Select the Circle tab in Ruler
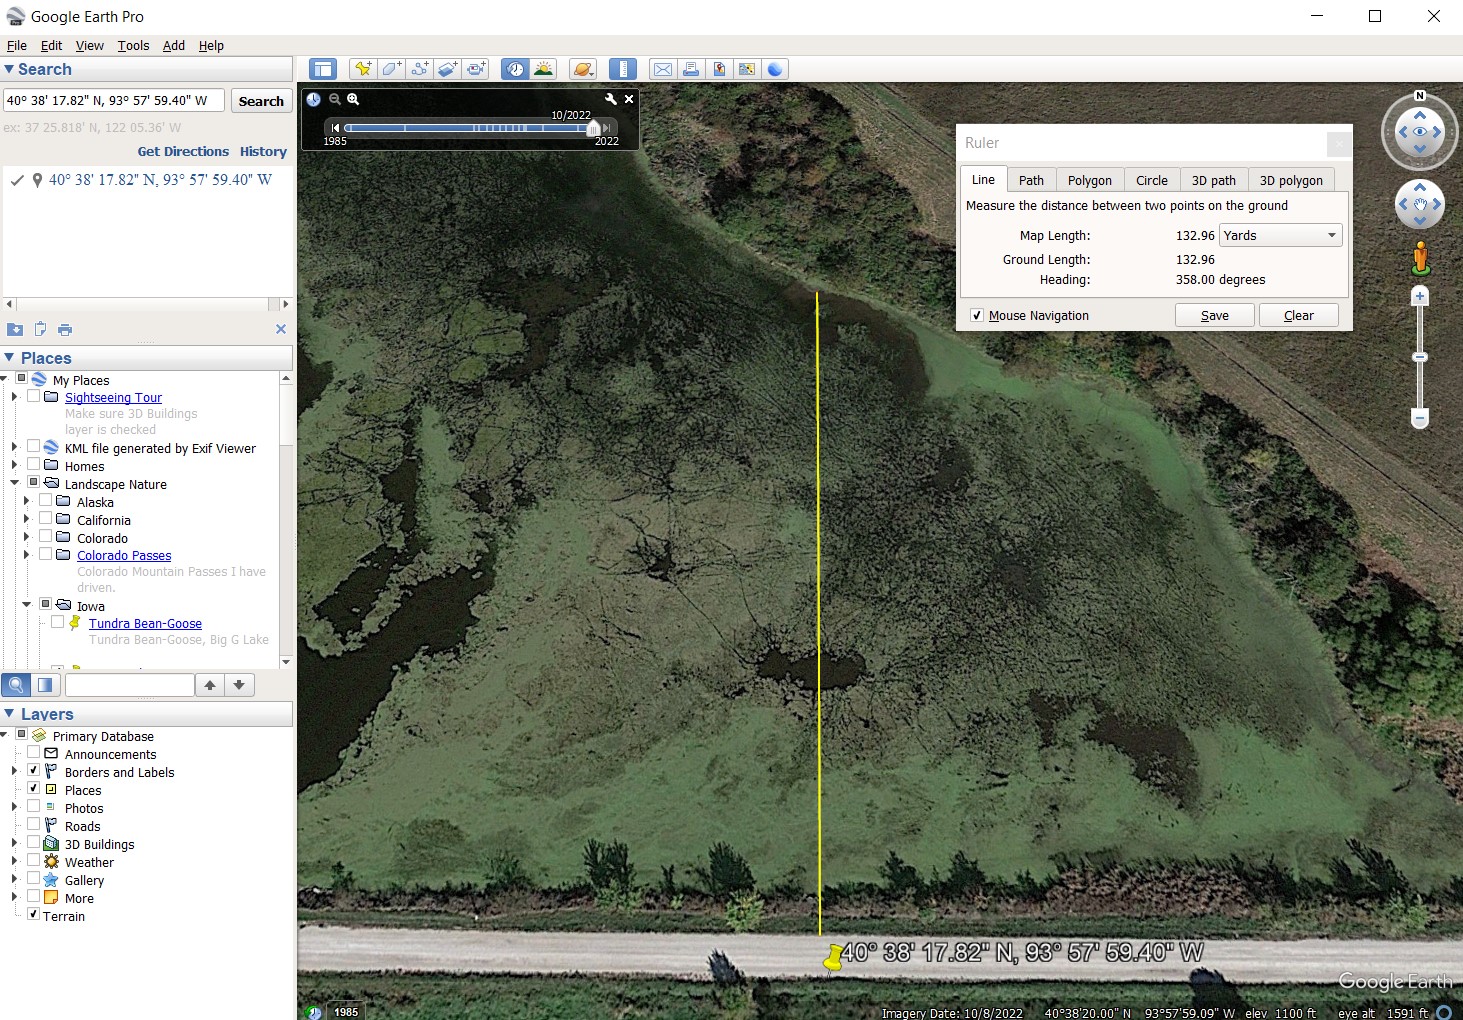This screenshot has height=1020, width=1463. click(1151, 180)
